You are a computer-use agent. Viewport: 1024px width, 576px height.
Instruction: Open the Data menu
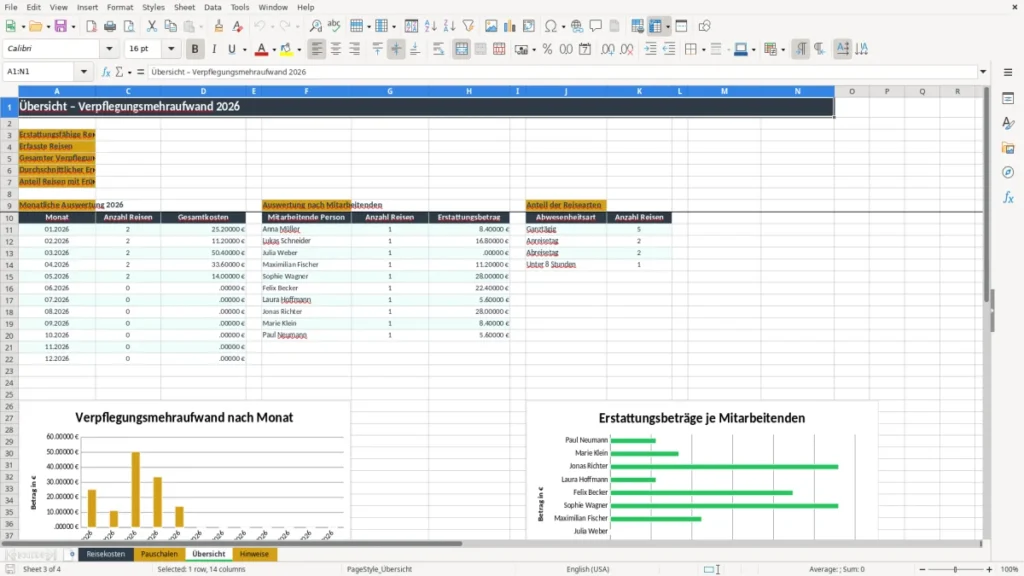click(212, 7)
